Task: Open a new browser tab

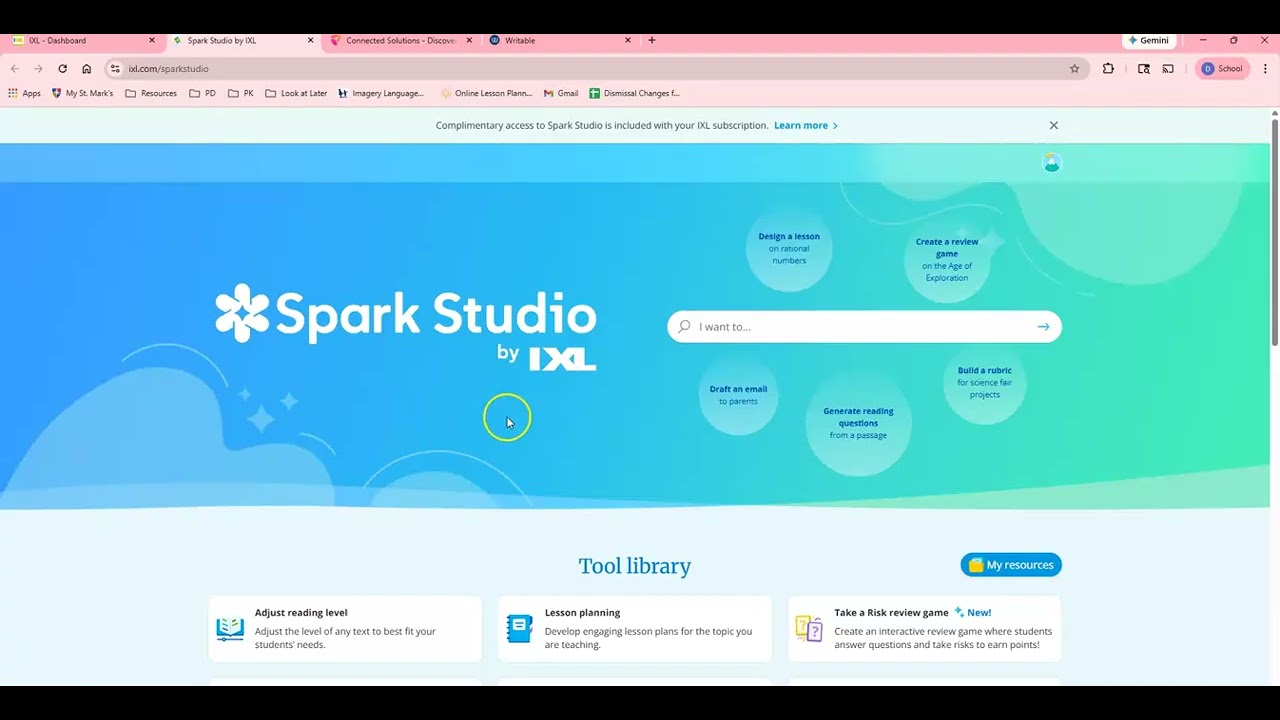Action: (652, 41)
